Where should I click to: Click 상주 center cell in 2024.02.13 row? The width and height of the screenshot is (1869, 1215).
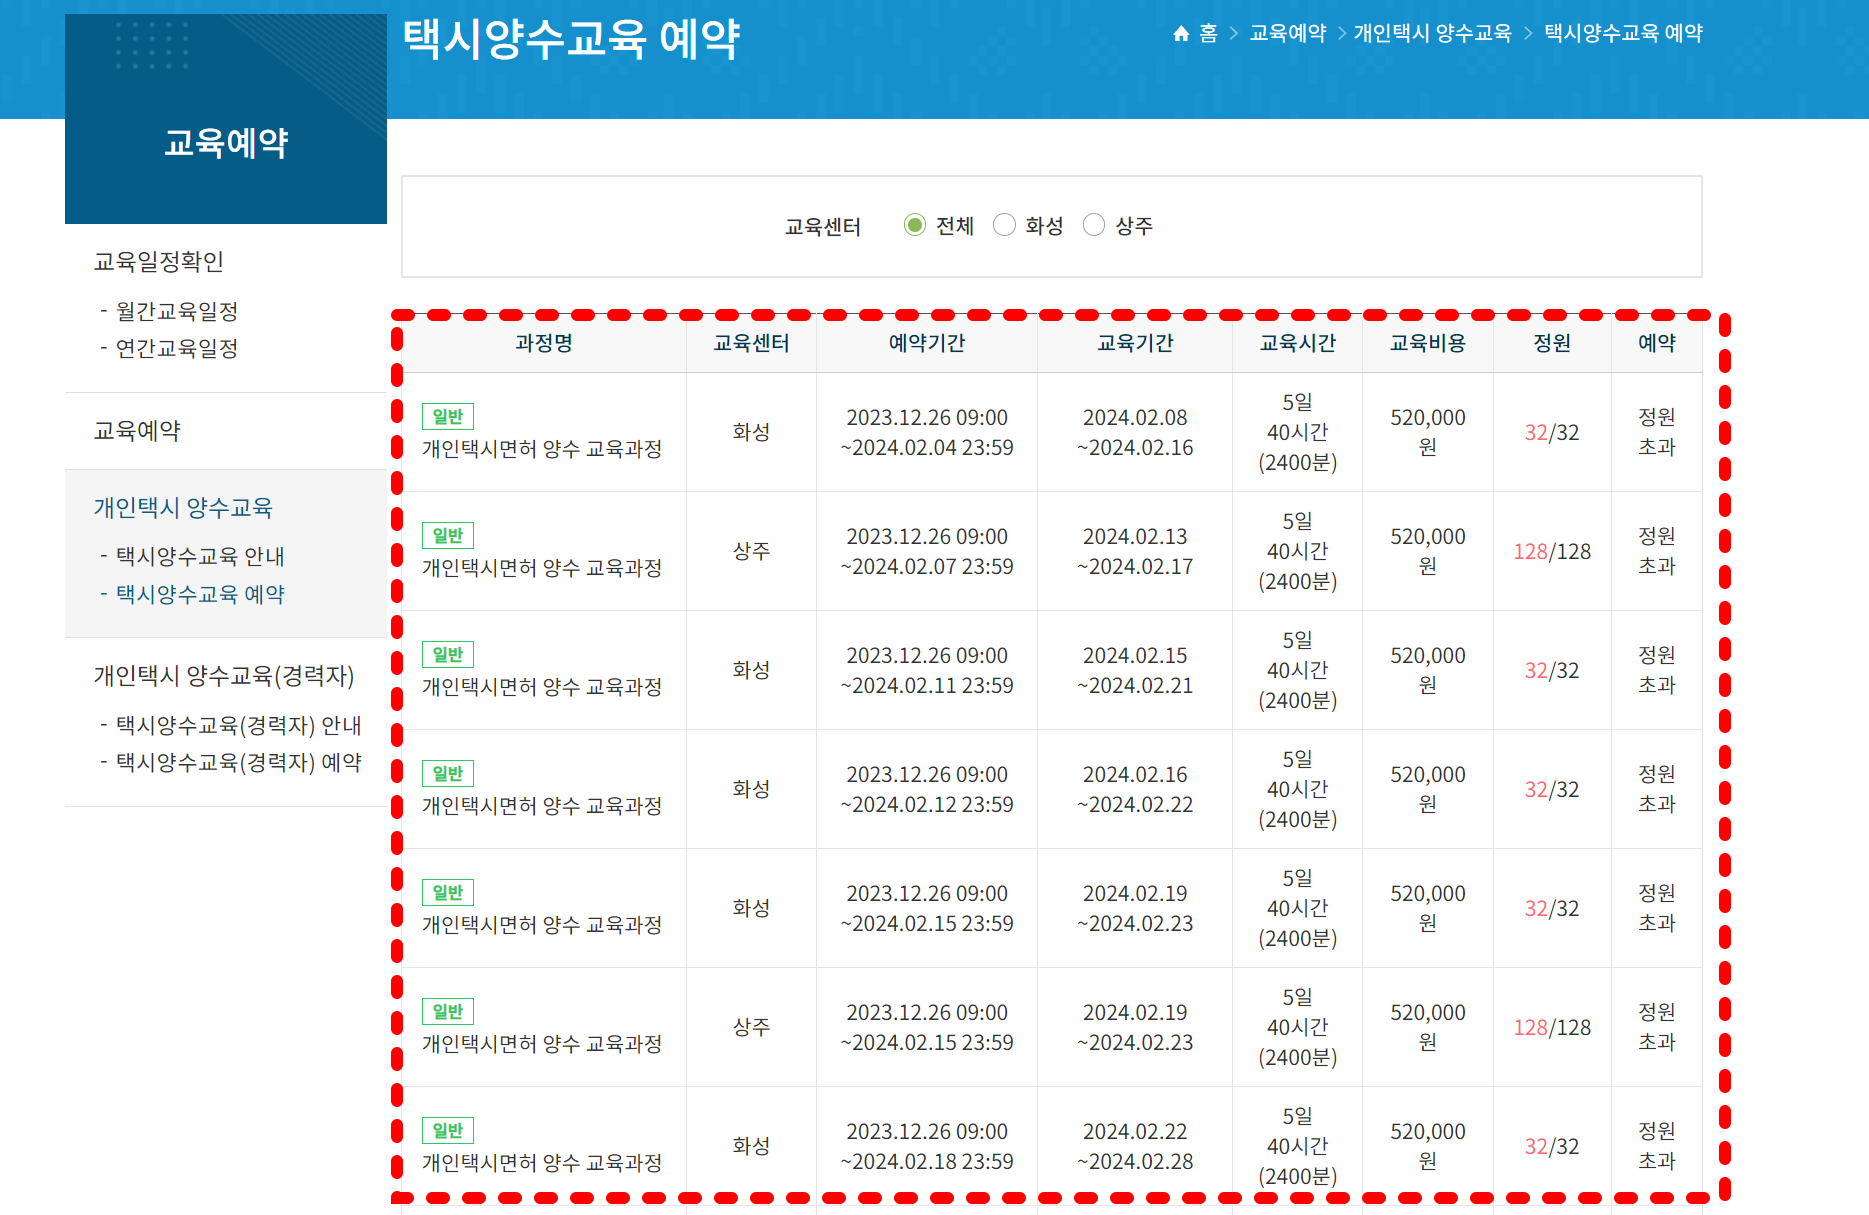[751, 551]
